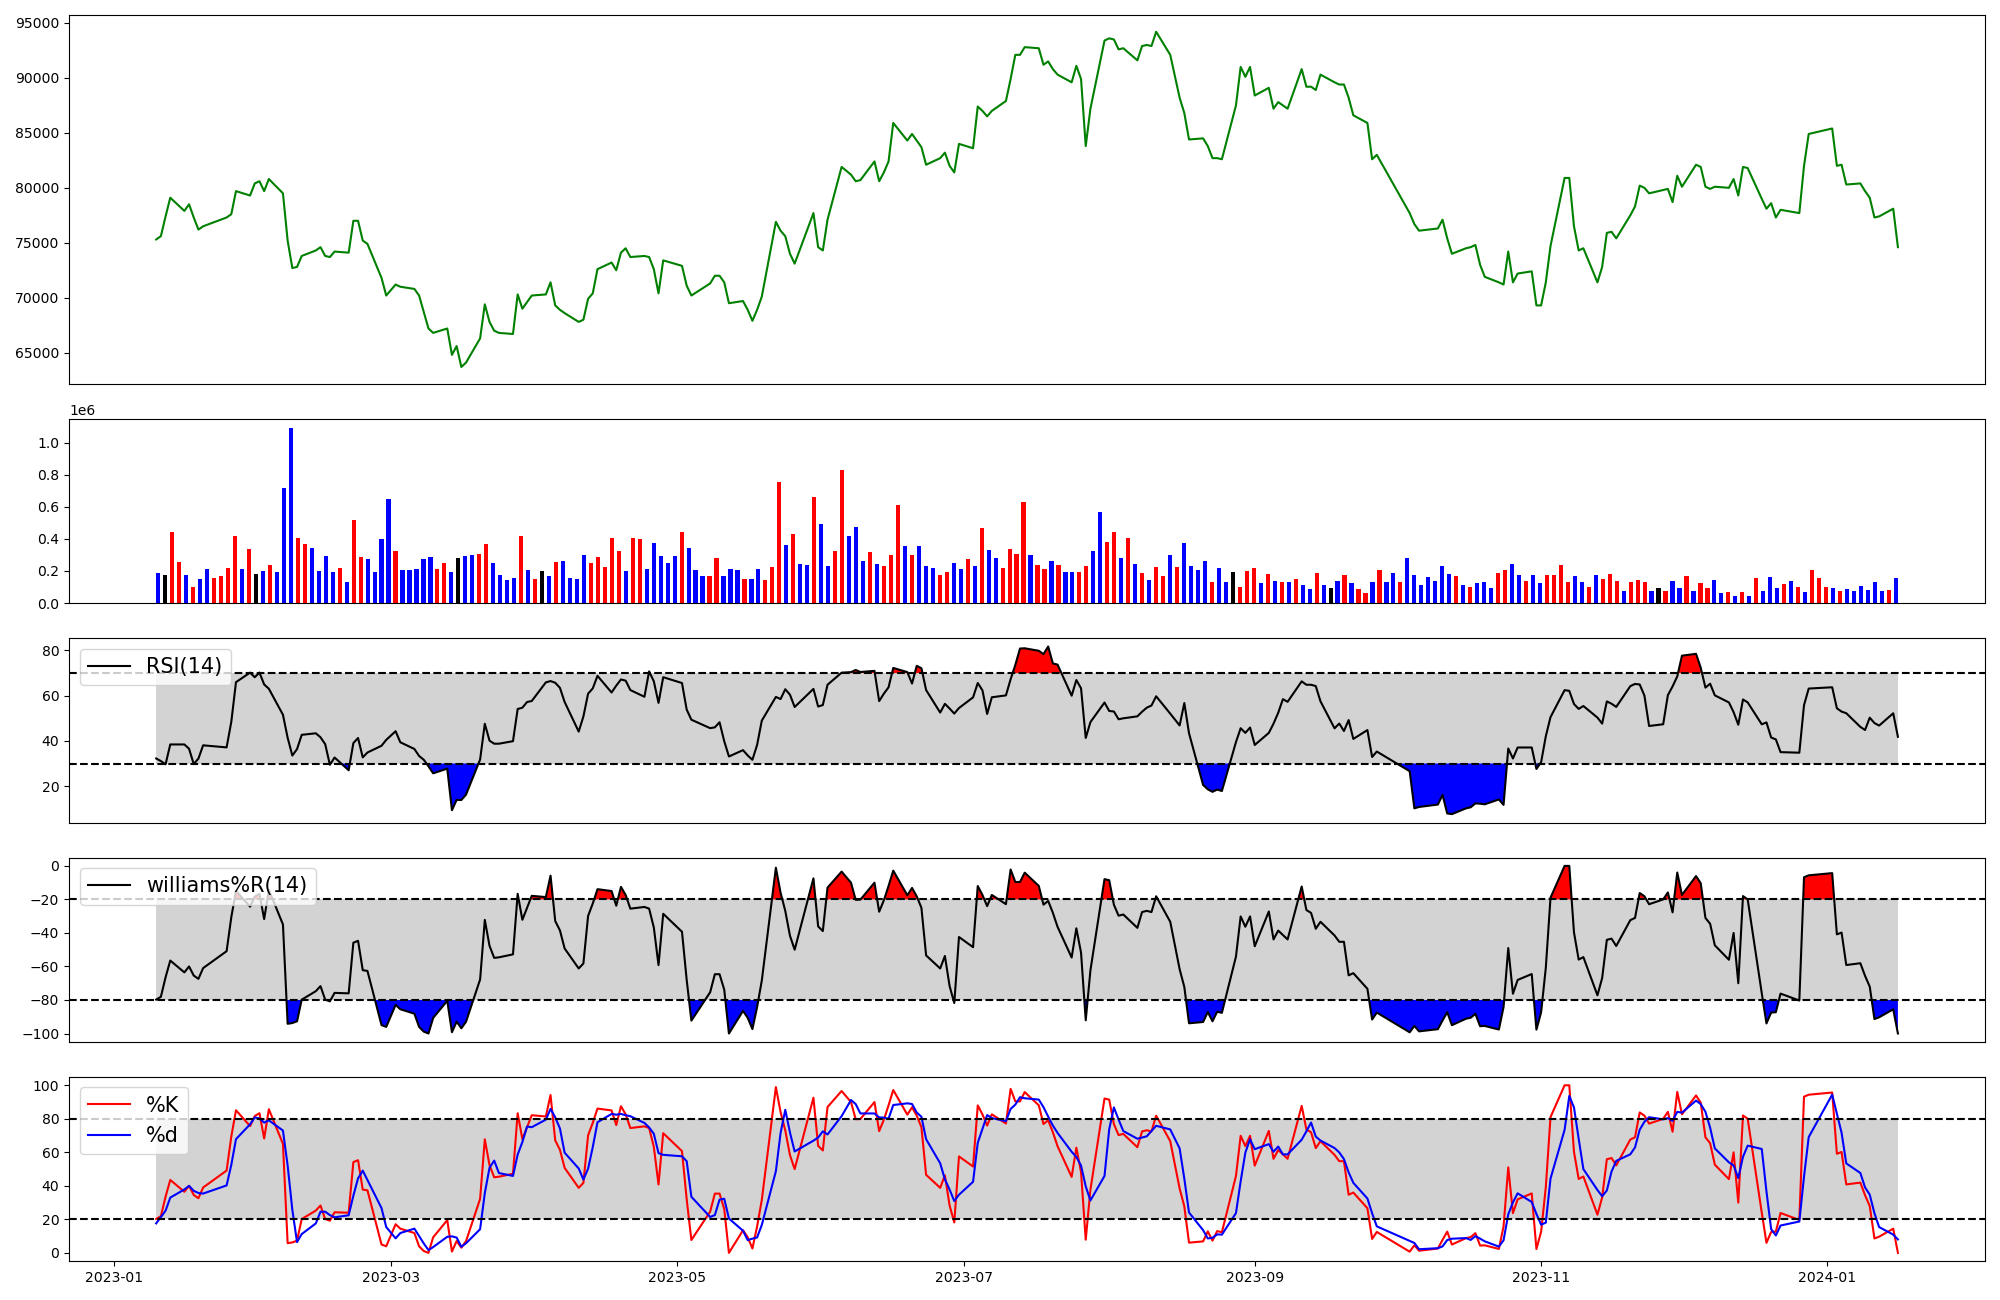Click the 95000 price axis tick label

[37, 23]
